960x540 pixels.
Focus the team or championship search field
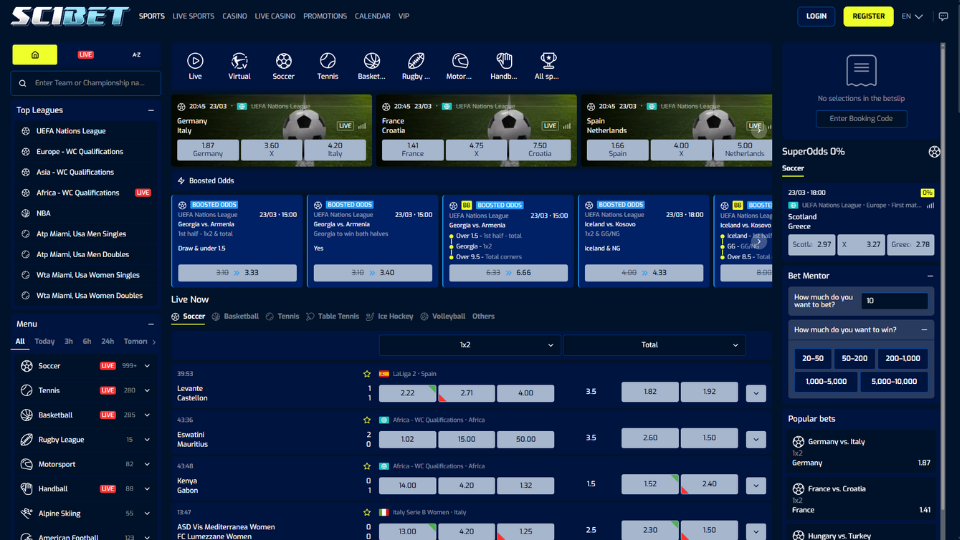(86, 83)
